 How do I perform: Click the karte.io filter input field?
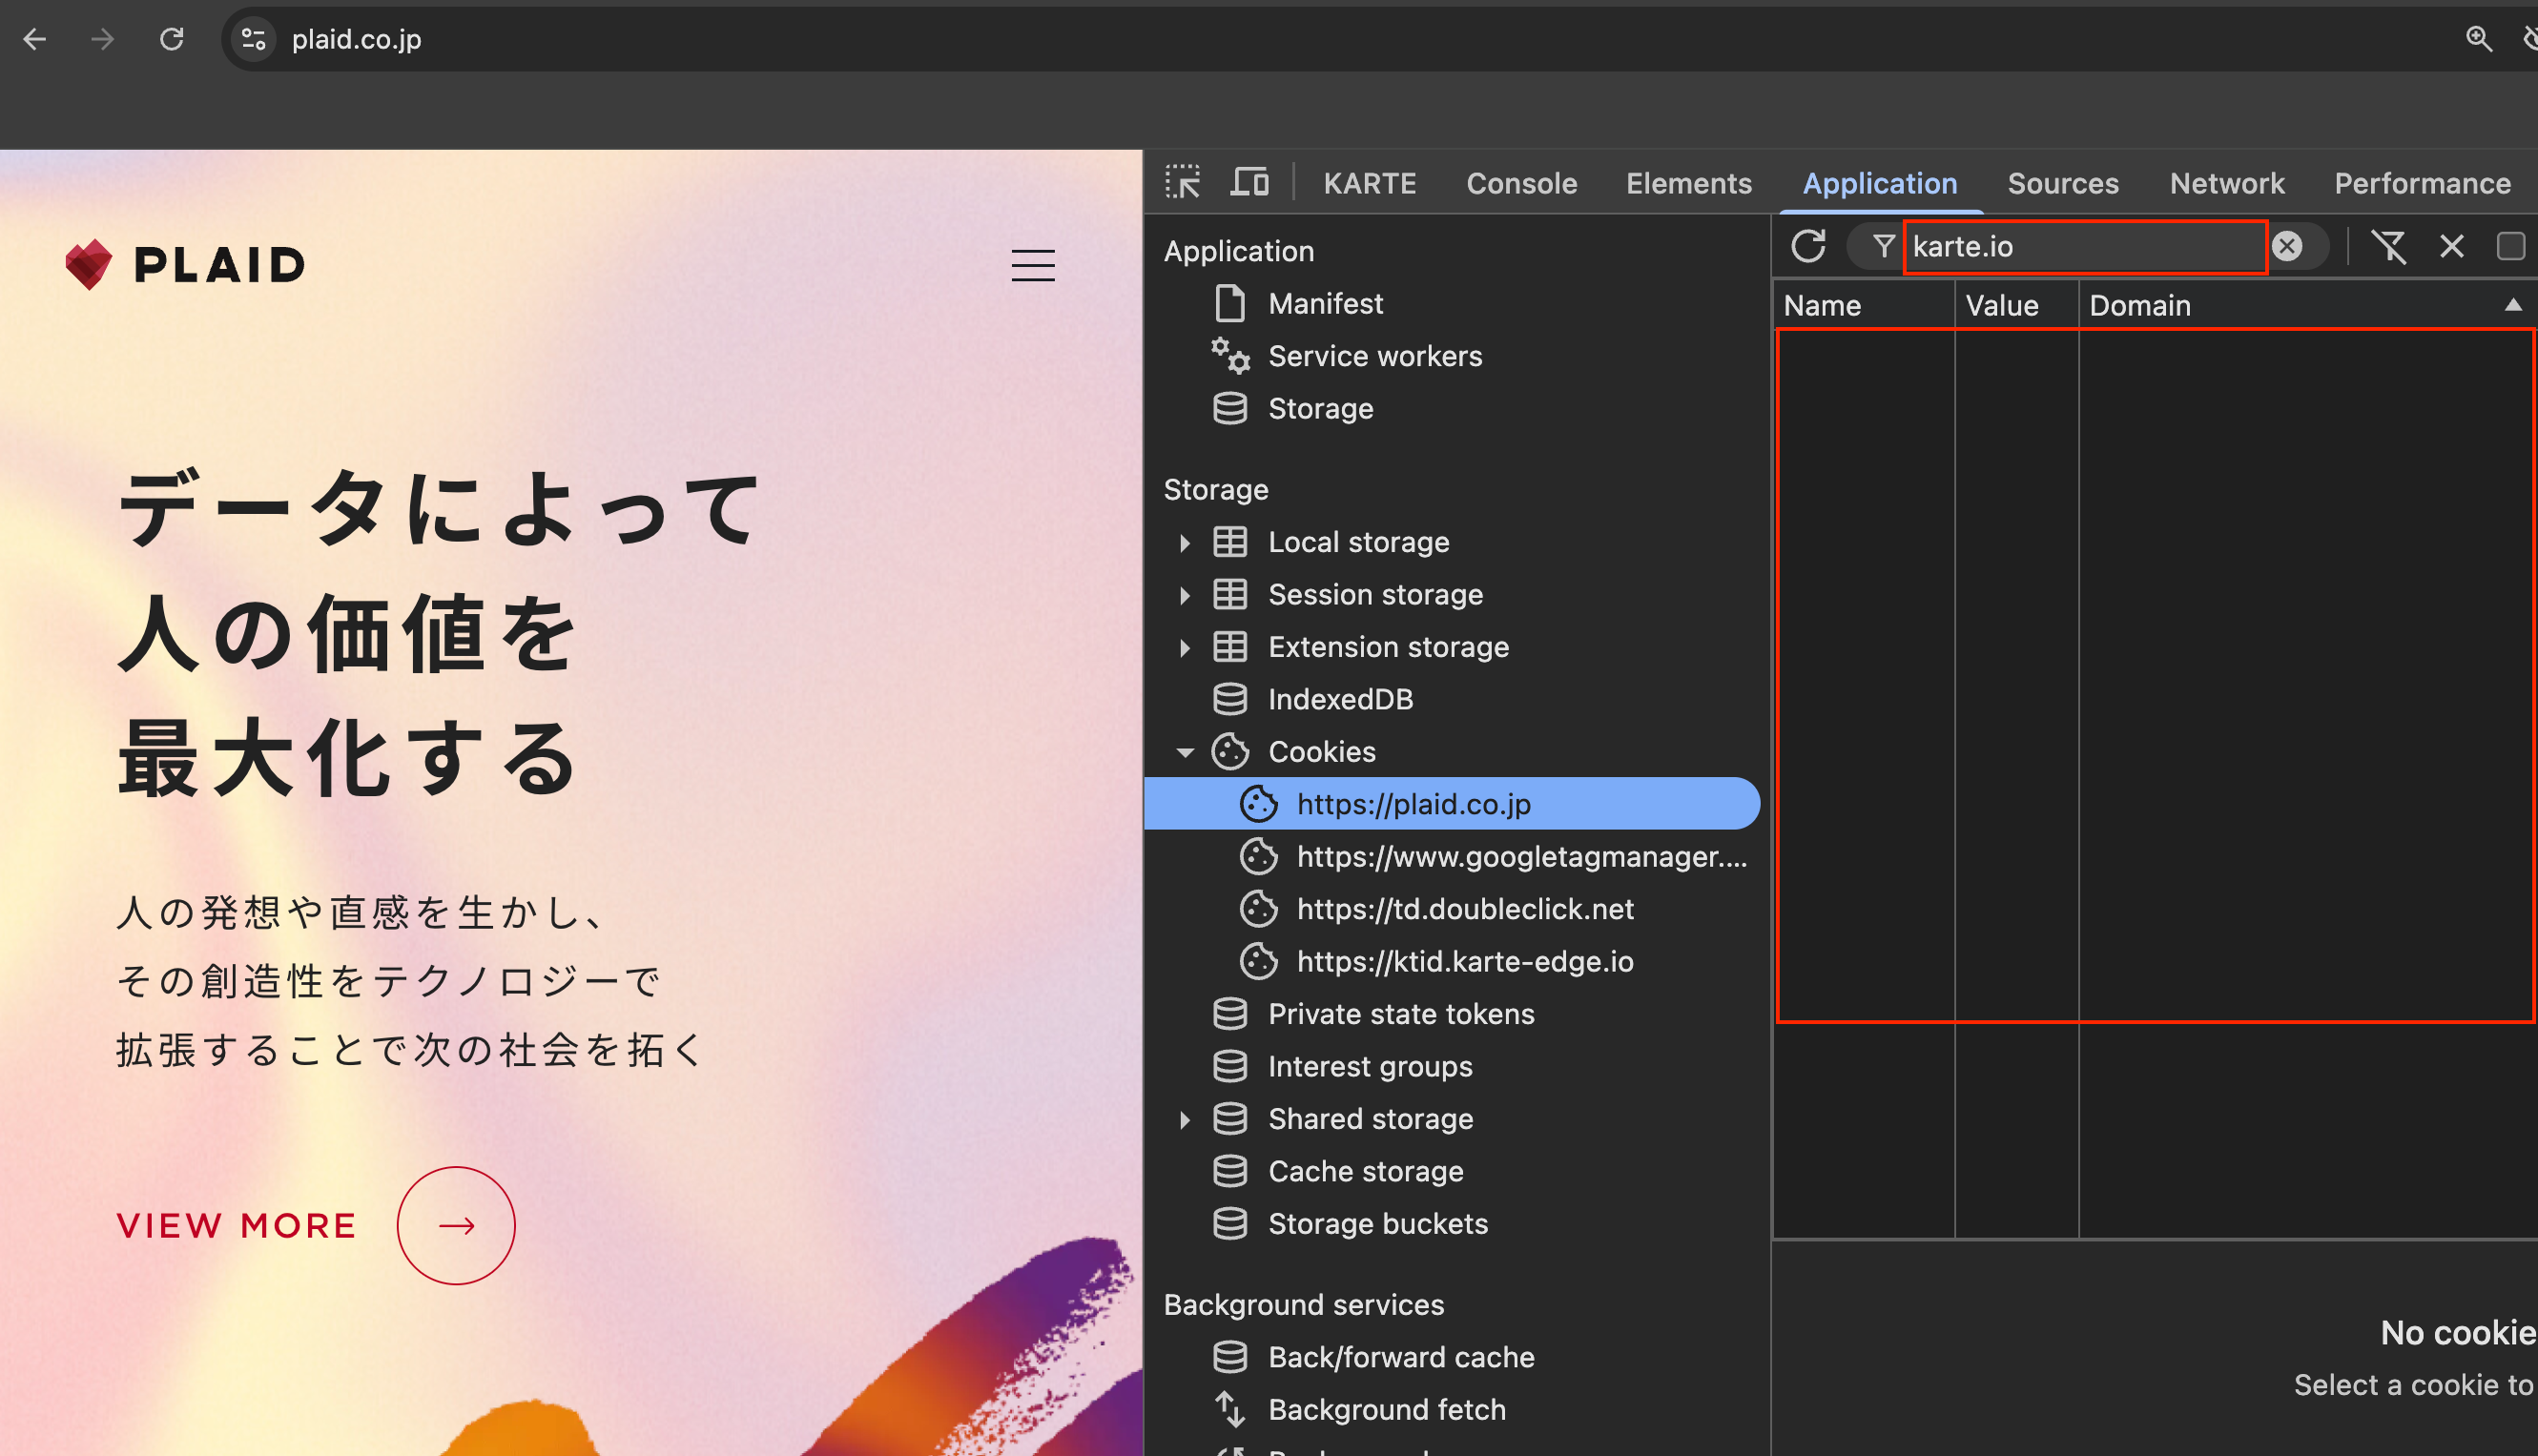pos(2084,246)
